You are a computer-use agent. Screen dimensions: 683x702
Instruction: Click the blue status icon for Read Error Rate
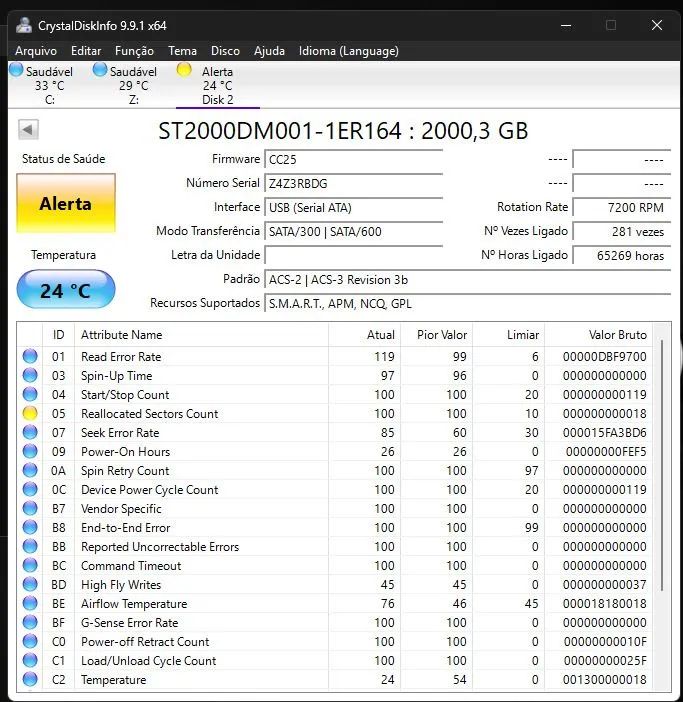pyautogui.click(x=30, y=356)
